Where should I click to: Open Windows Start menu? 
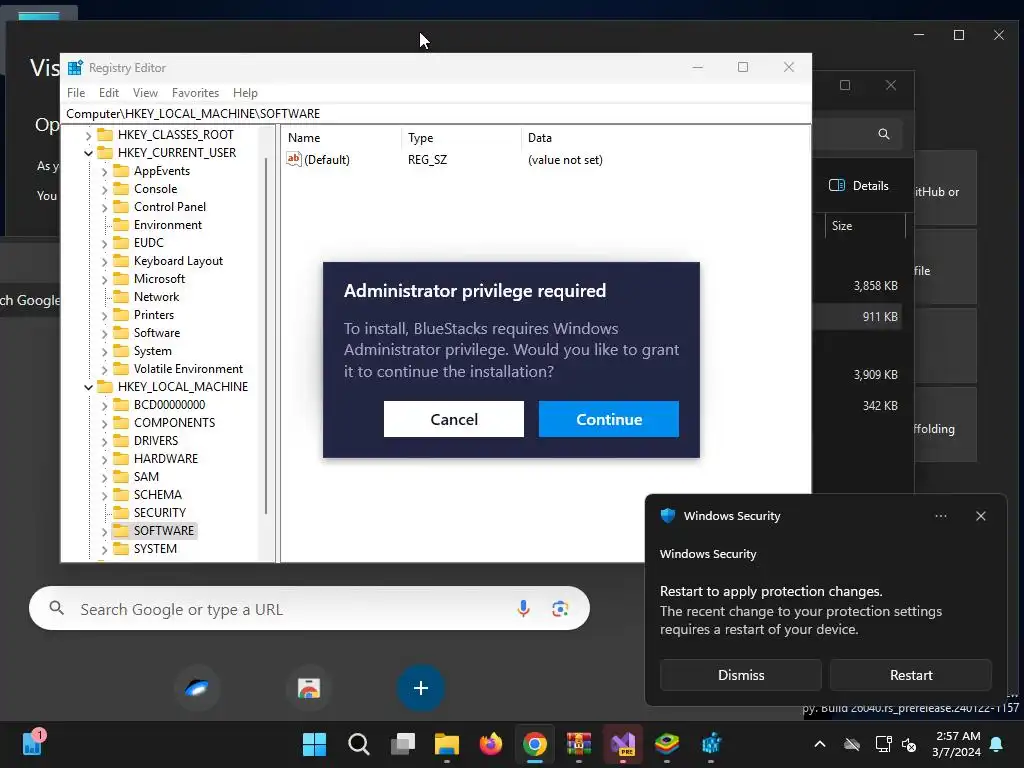point(314,744)
